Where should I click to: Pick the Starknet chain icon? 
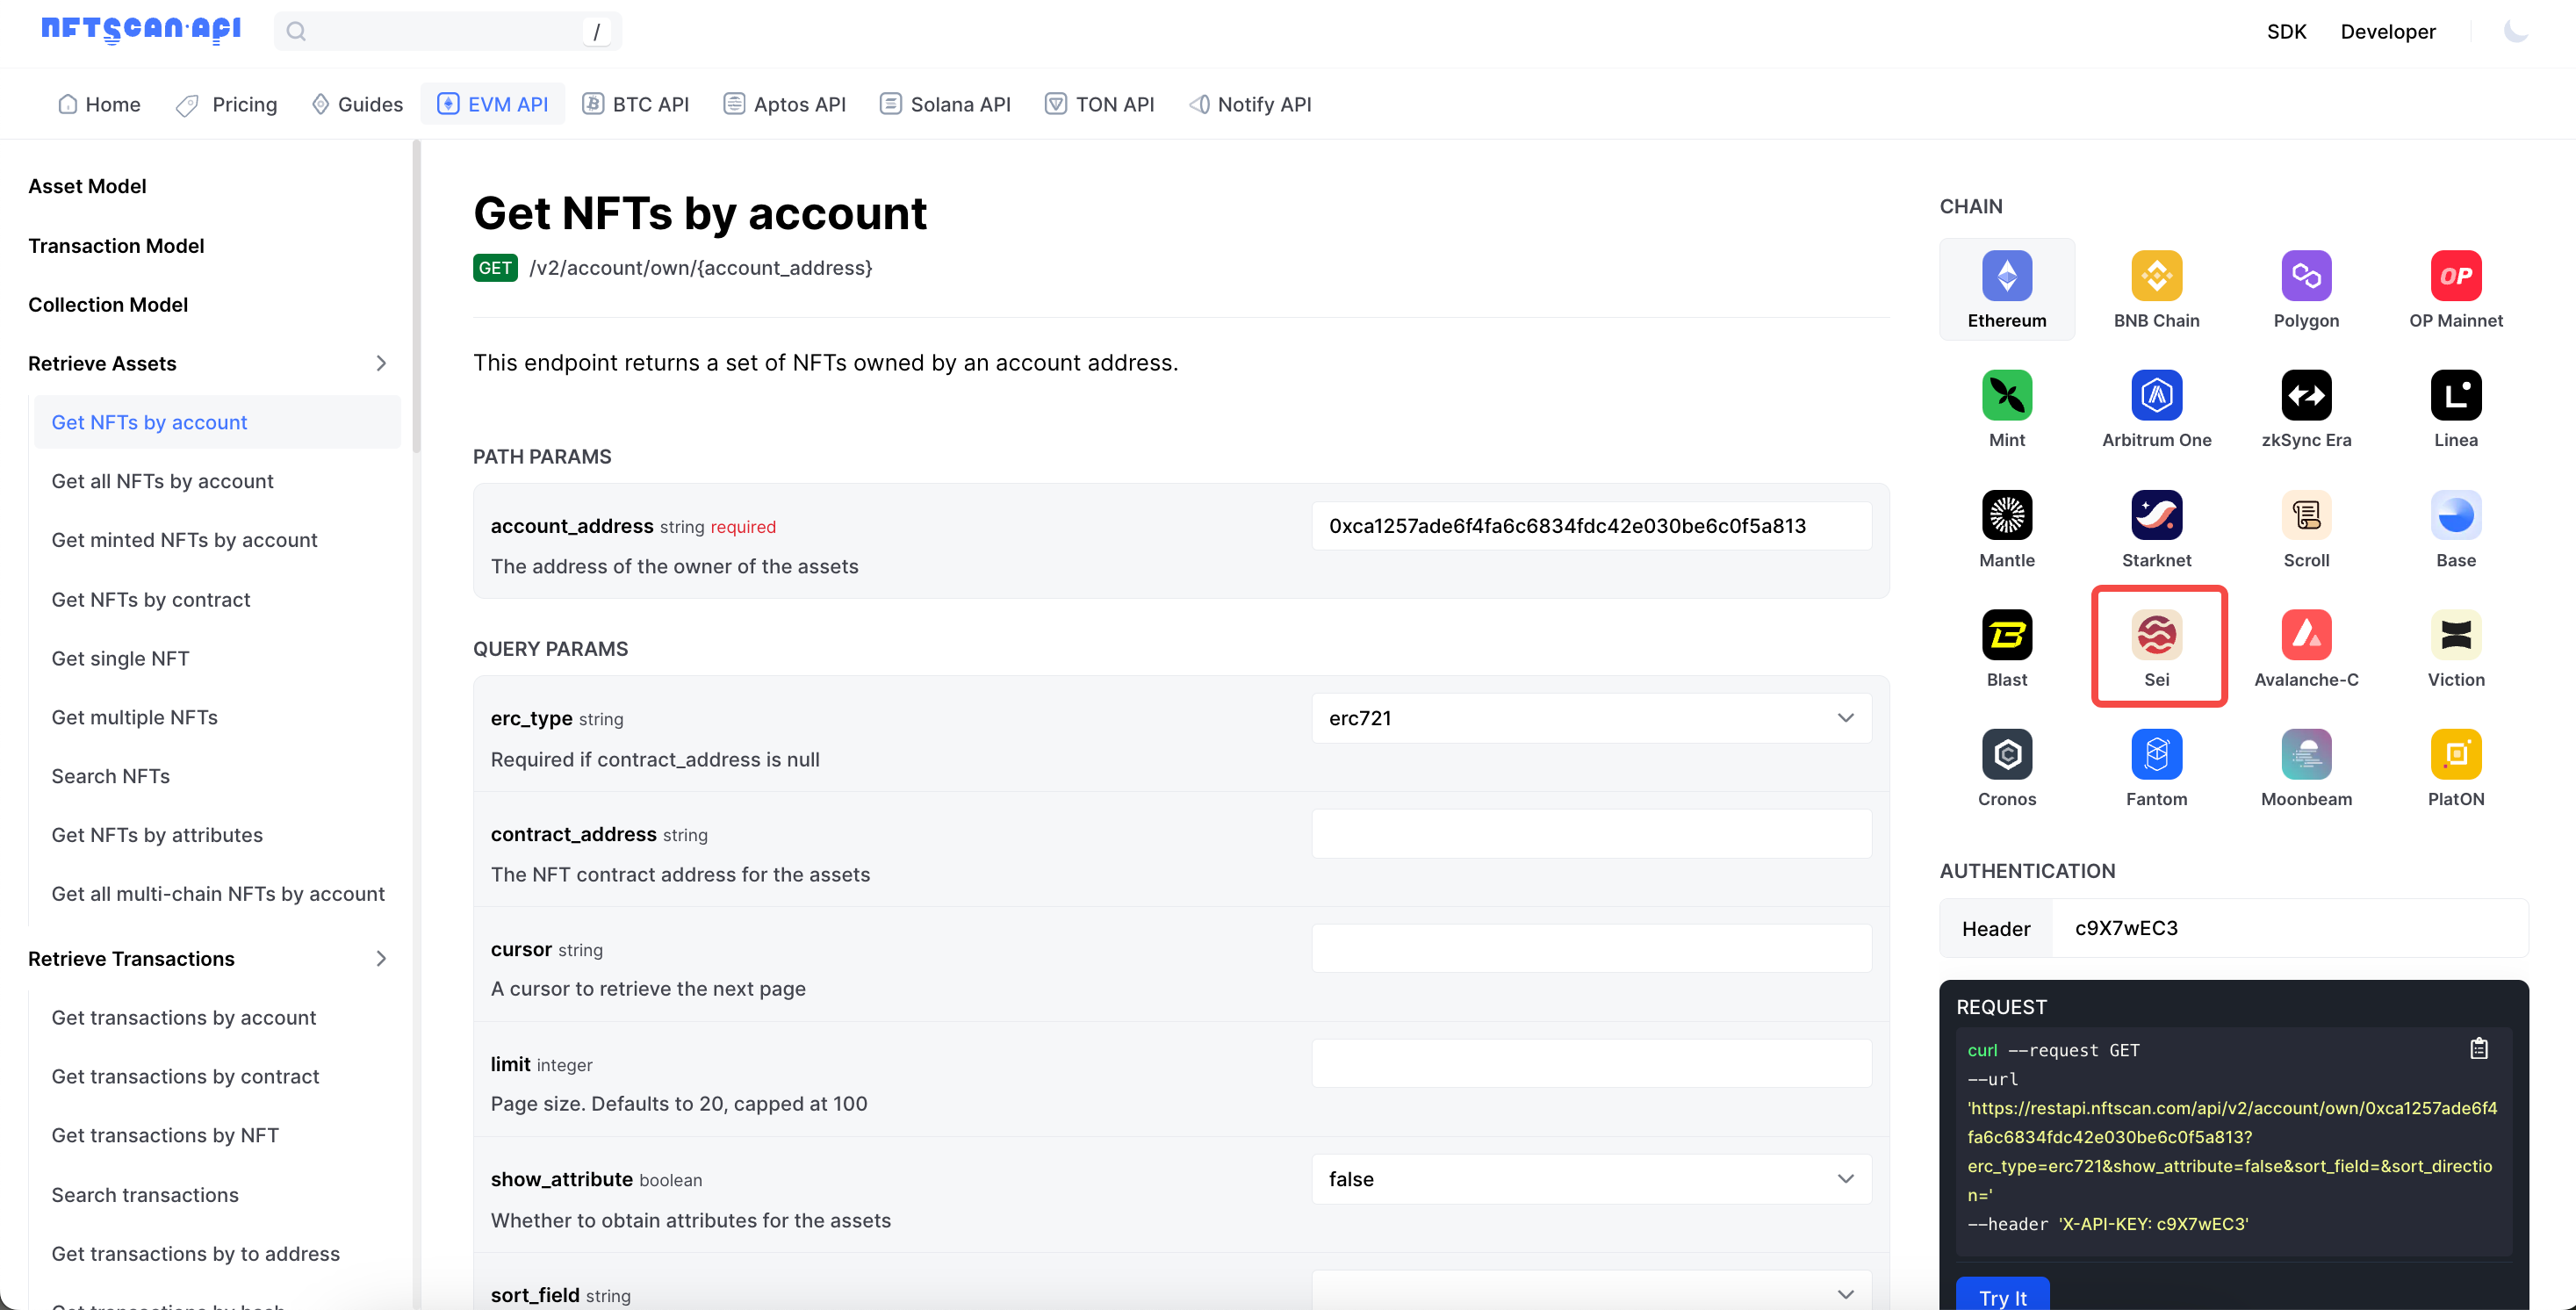coord(2156,516)
